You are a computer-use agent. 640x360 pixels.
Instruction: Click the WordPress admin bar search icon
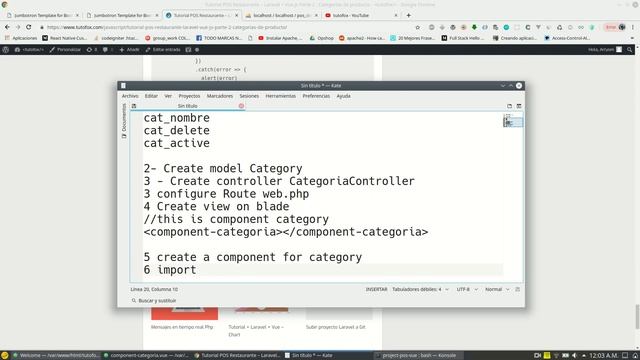629,49
